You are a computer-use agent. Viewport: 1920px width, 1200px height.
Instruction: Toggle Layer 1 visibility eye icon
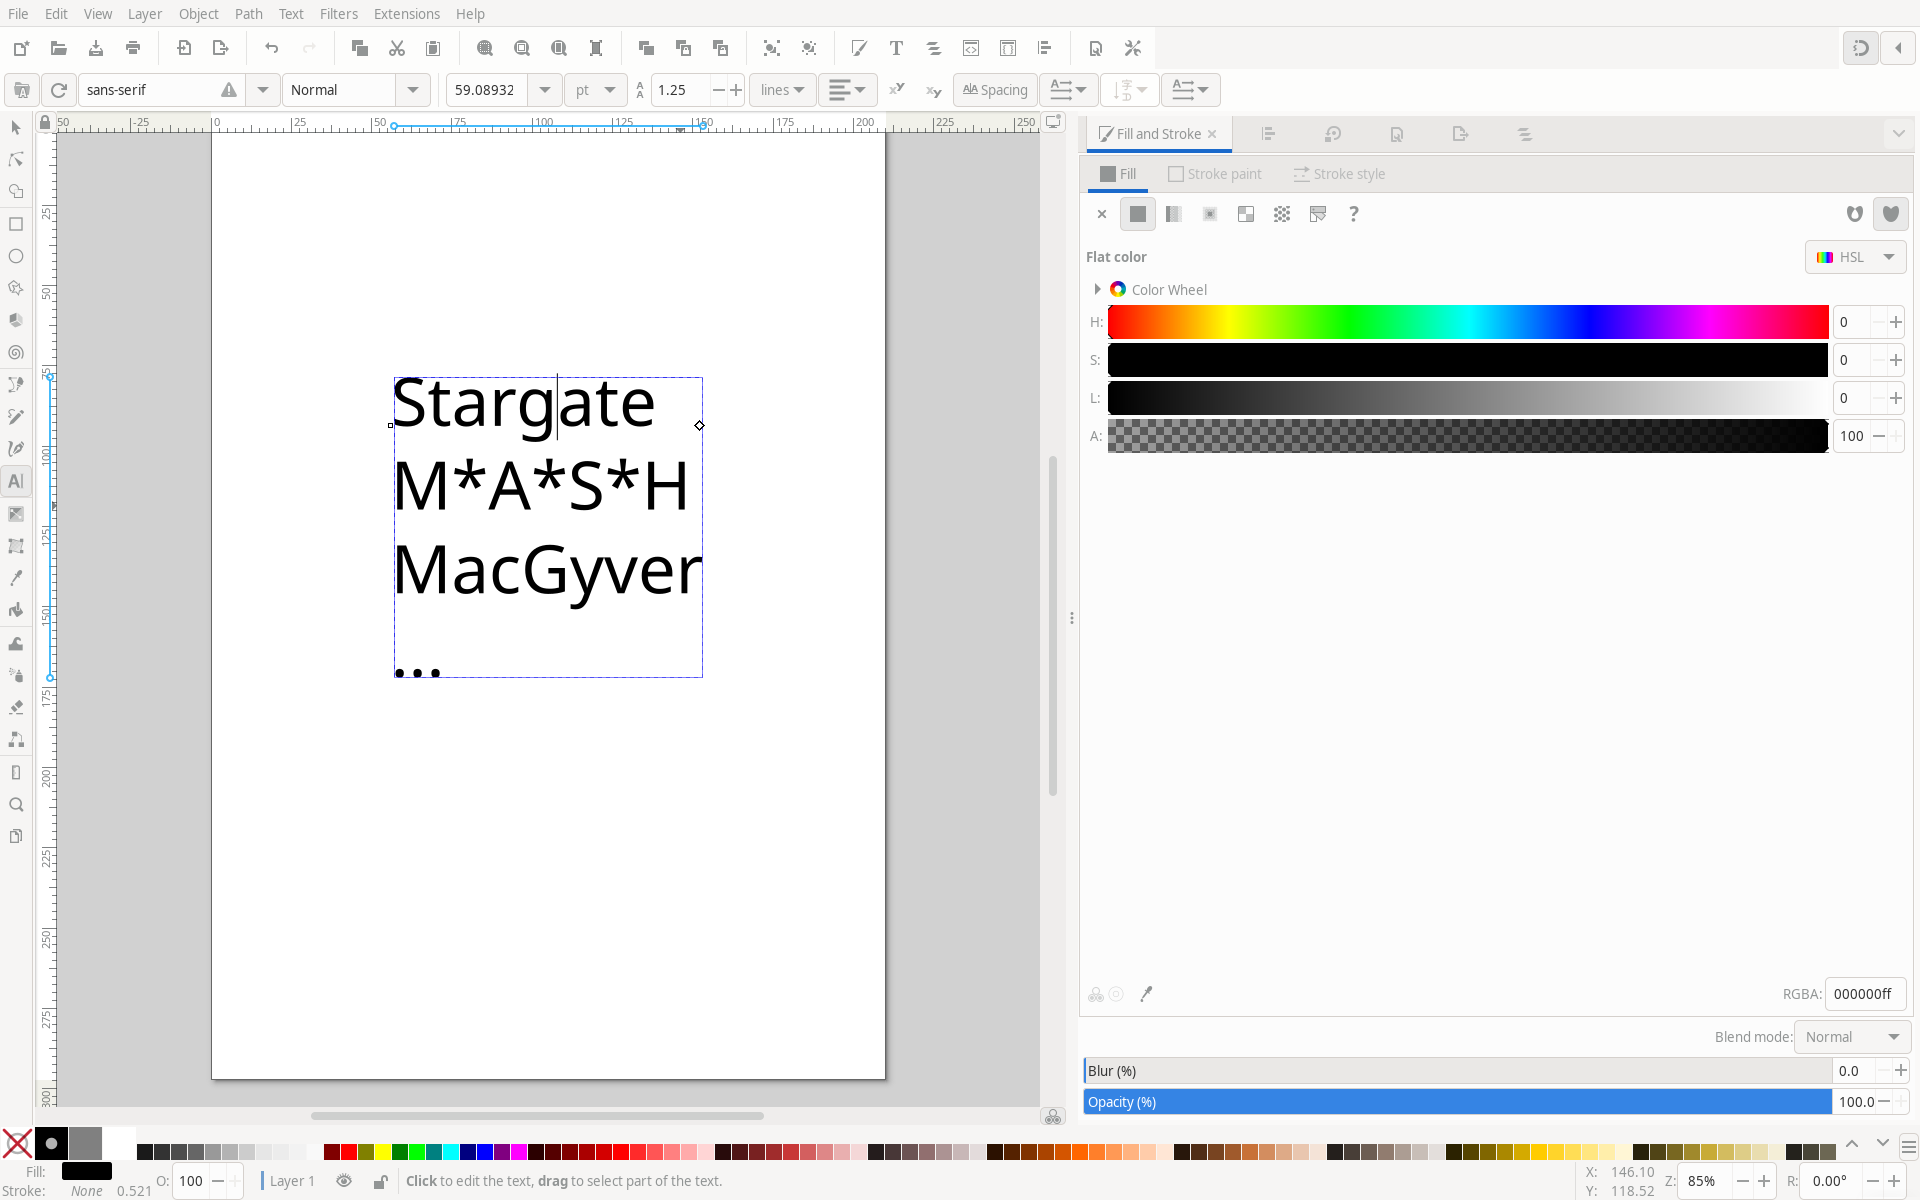tap(344, 1181)
